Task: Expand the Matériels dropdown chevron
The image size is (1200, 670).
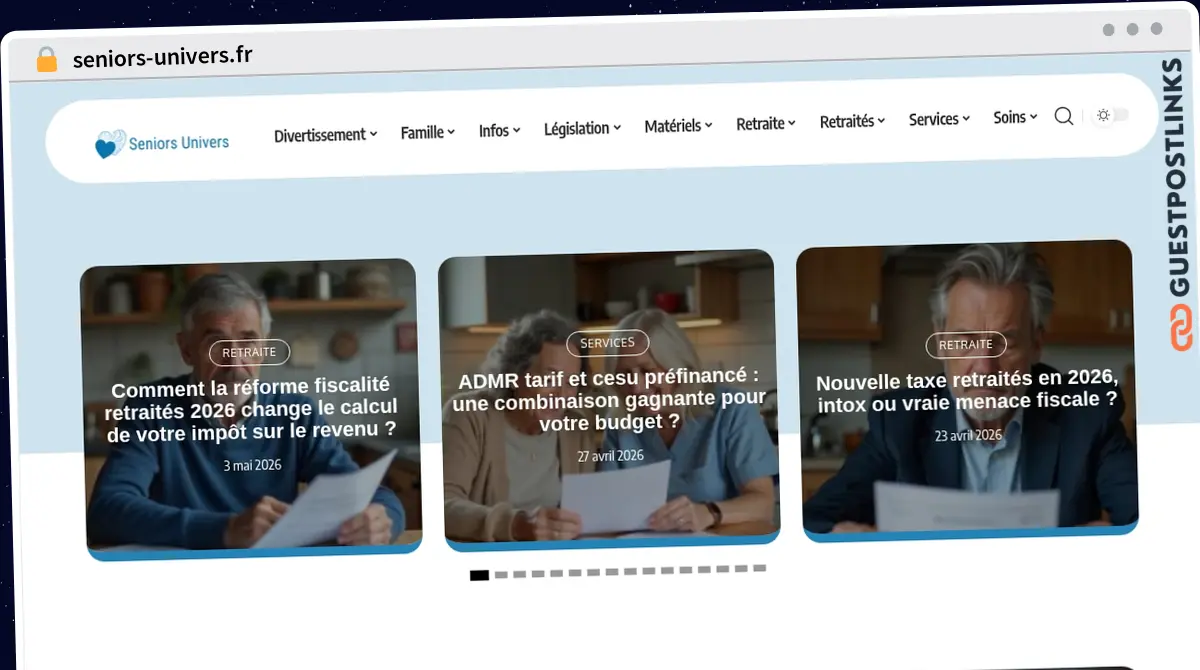Action: 708,125
